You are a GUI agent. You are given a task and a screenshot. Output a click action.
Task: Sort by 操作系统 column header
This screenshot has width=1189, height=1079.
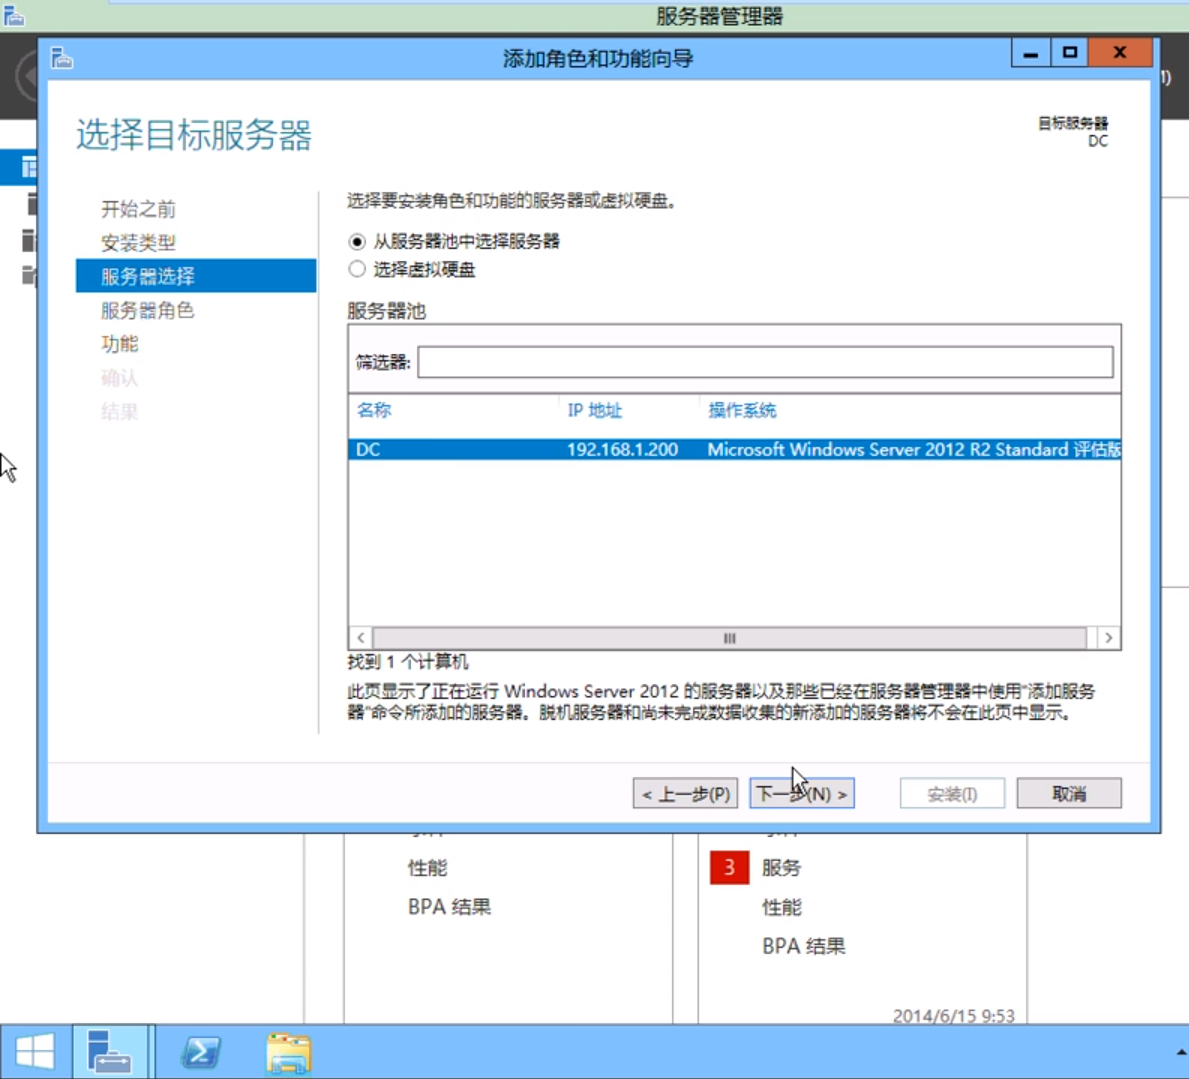tap(742, 410)
